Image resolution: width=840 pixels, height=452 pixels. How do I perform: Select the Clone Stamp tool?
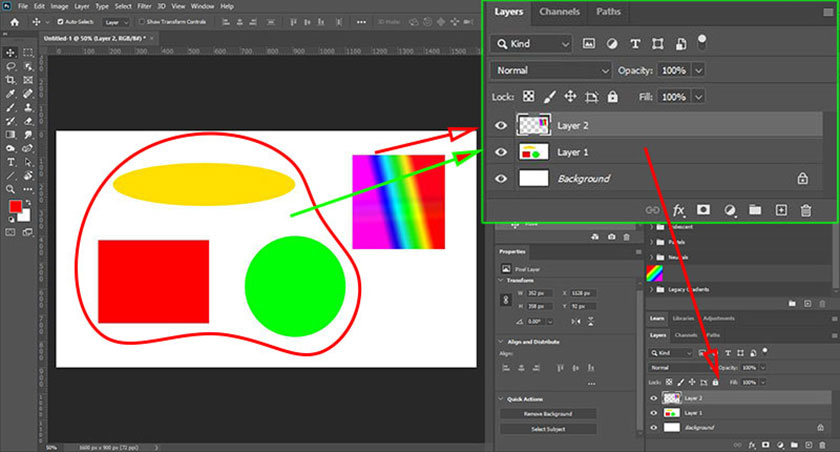(28, 108)
